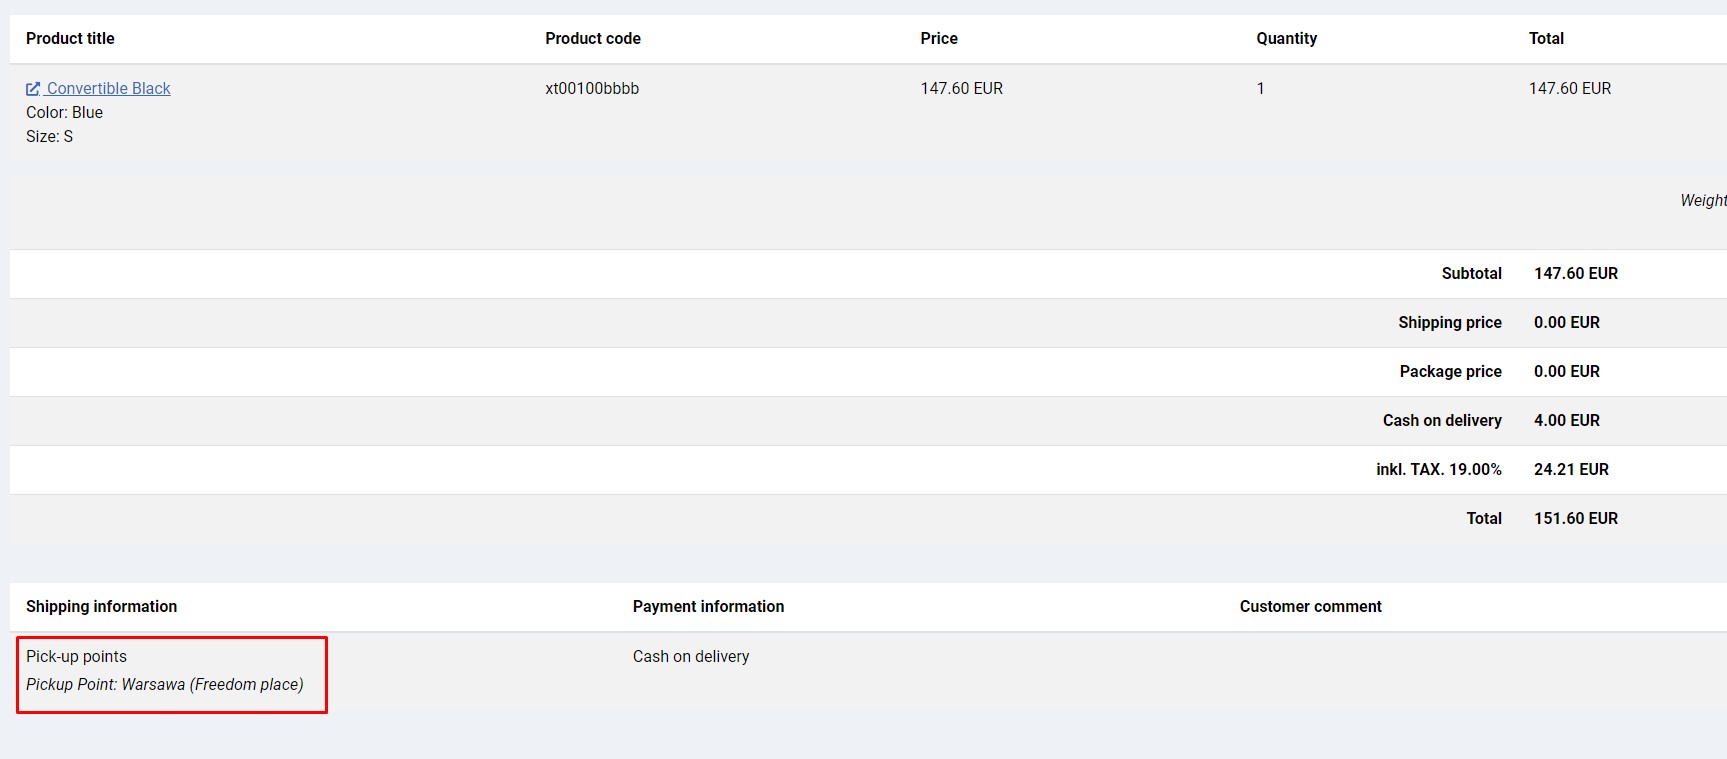Click the Pickup Point: Warsawa (Freedom place) text
The height and width of the screenshot is (759, 1727).
[165, 685]
